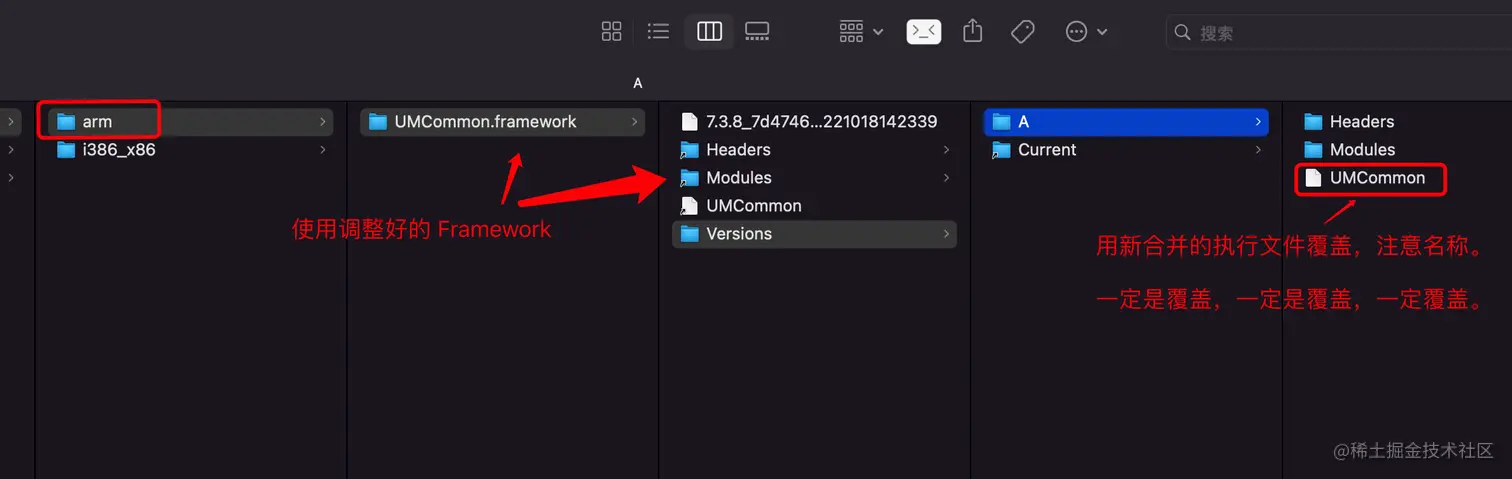
Task: Click the UMCommon.framework folder icon
Action: coord(378,122)
